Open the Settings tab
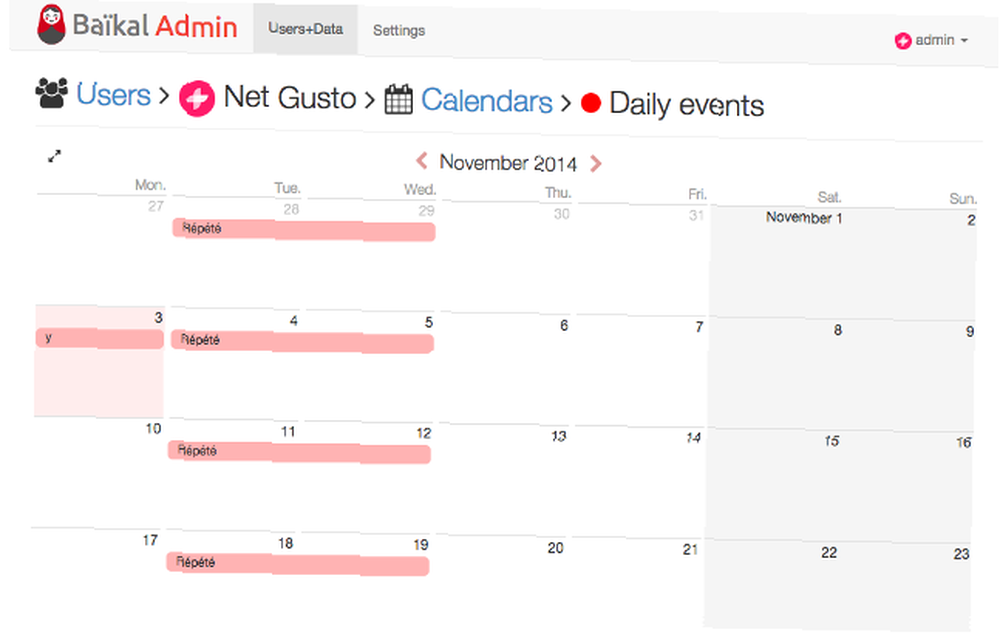The height and width of the screenshot is (635, 1000). click(x=399, y=30)
